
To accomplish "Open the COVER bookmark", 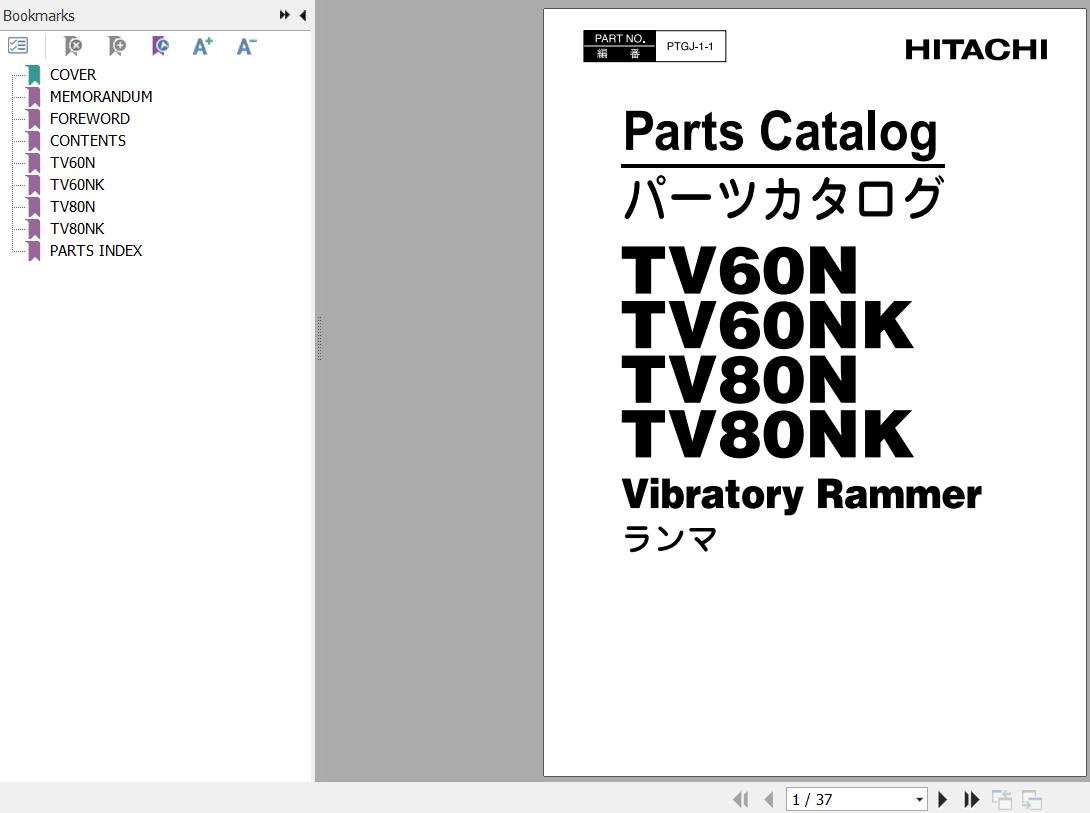I will click(73, 74).
